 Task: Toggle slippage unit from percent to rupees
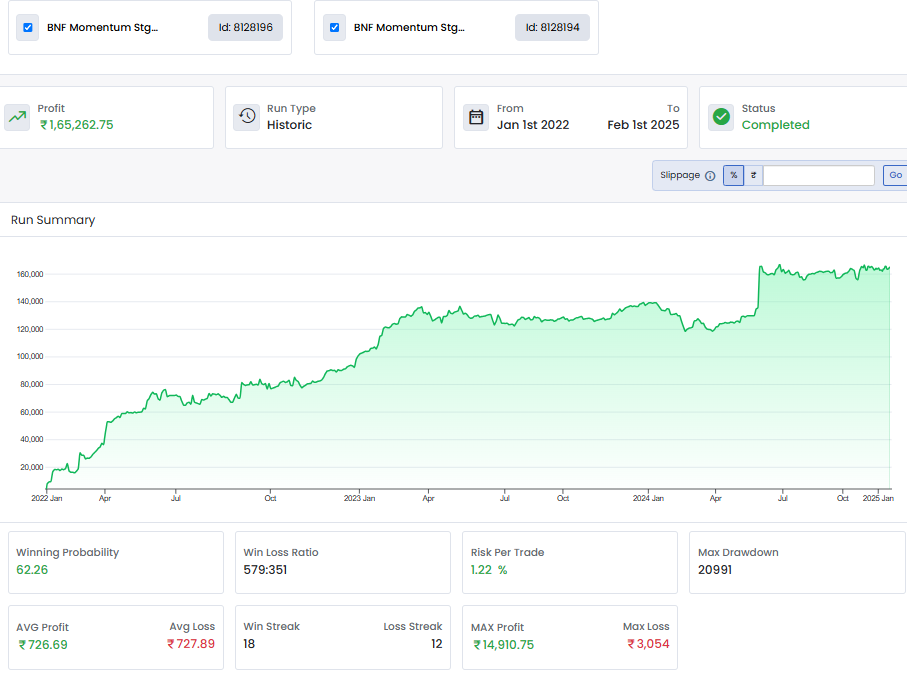pyautogui.click(x=753, y=175)
